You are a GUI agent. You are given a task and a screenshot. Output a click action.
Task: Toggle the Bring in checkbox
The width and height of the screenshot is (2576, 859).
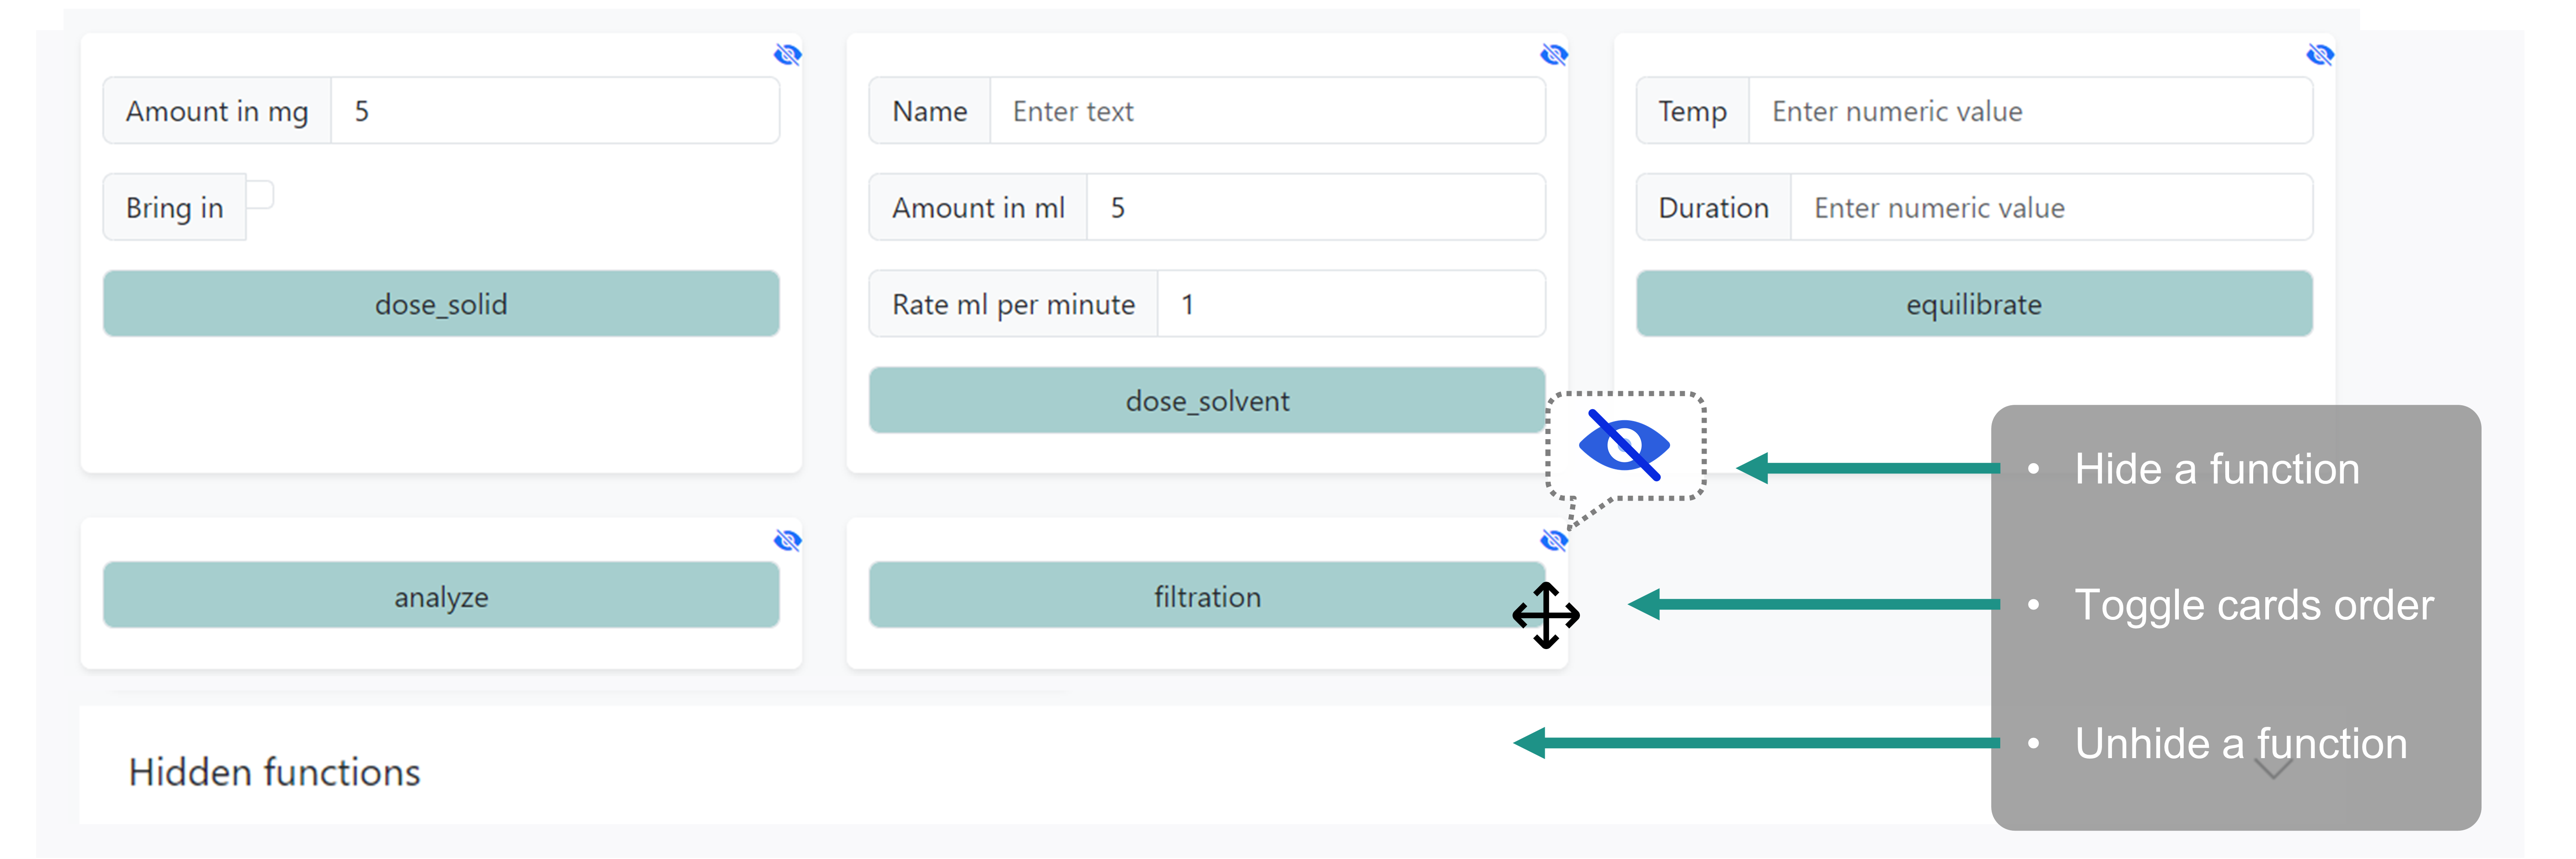pyautogui.click(x=260, y=194)
